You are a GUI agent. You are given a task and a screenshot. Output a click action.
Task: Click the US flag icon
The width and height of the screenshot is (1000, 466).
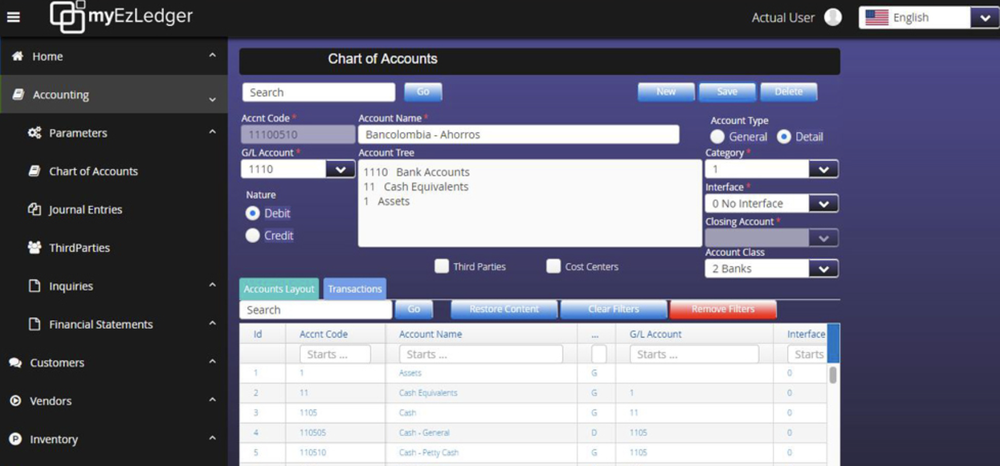[x=876, y=18]
